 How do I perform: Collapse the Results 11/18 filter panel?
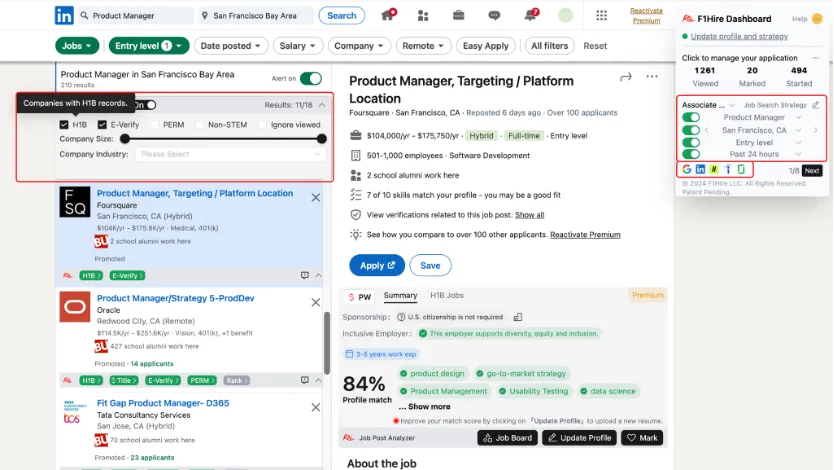coord(322,105)
